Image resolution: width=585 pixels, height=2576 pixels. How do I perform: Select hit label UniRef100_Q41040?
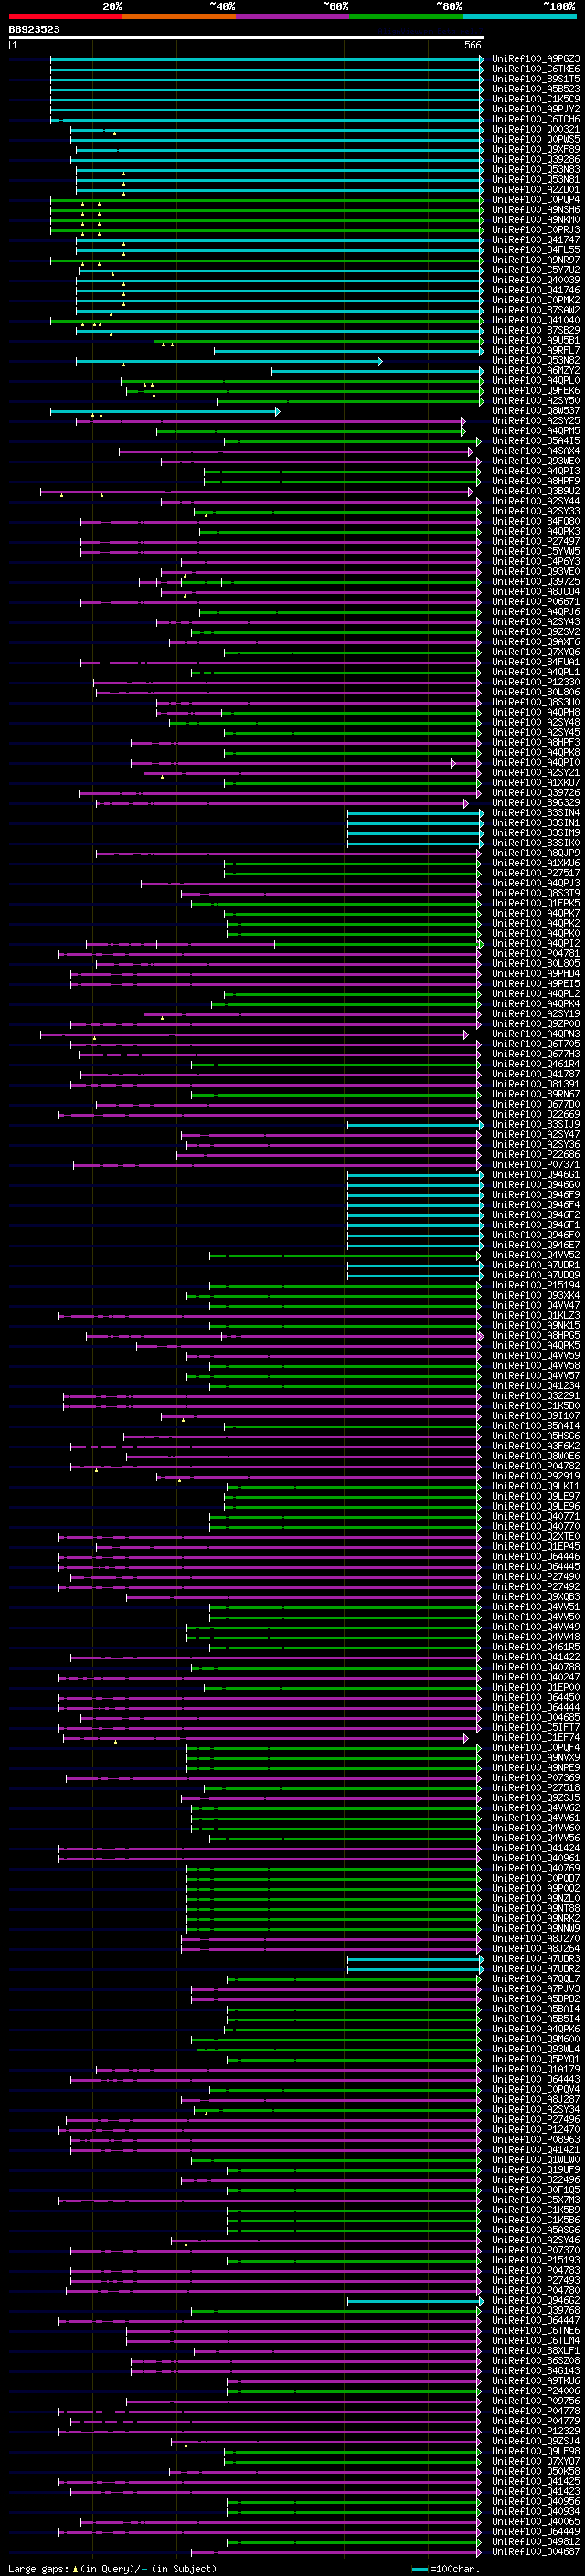pos(536,320)
